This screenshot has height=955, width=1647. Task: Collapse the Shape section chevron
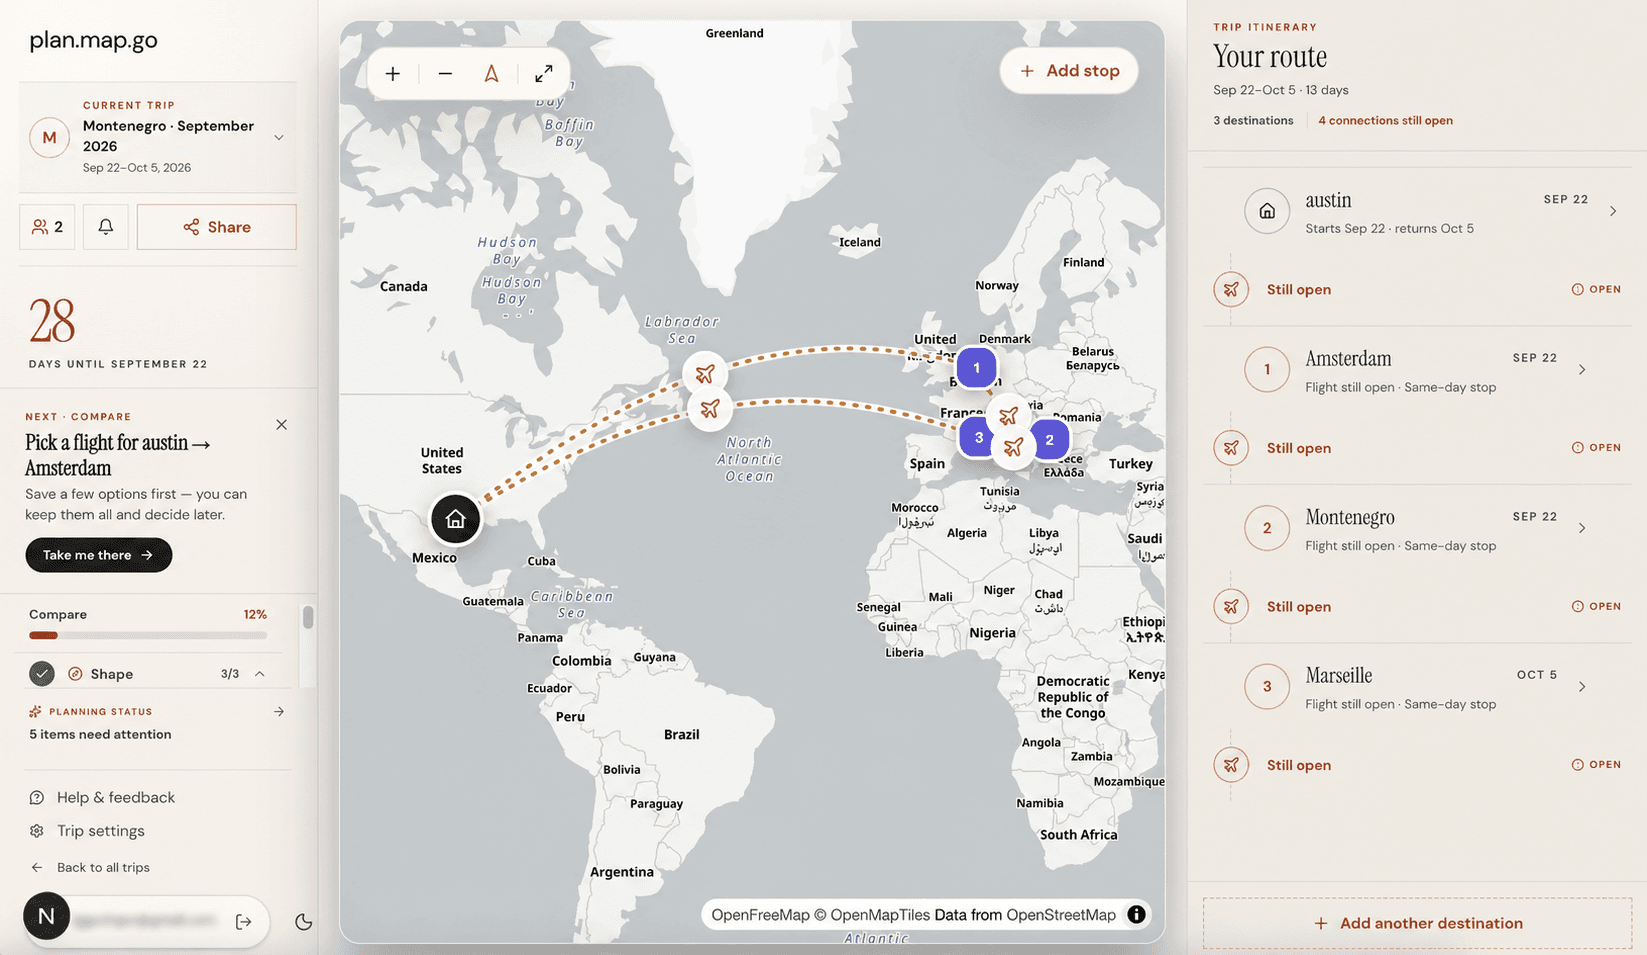260,674
